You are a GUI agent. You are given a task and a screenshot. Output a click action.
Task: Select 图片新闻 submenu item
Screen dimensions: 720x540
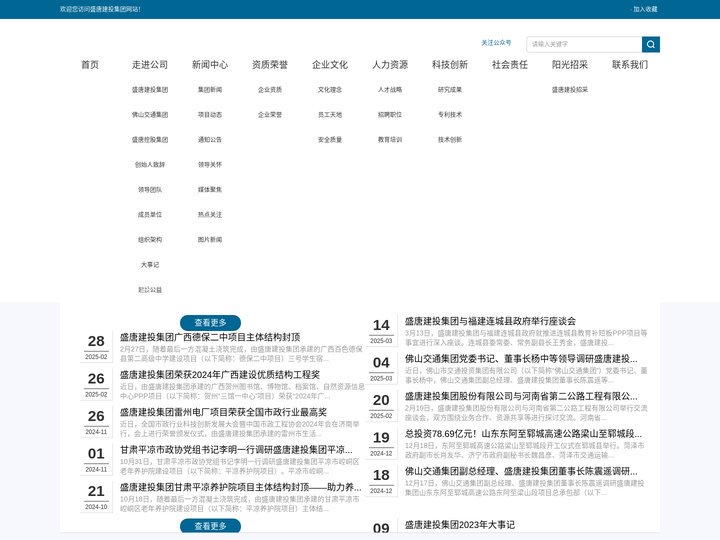(210, 240)
